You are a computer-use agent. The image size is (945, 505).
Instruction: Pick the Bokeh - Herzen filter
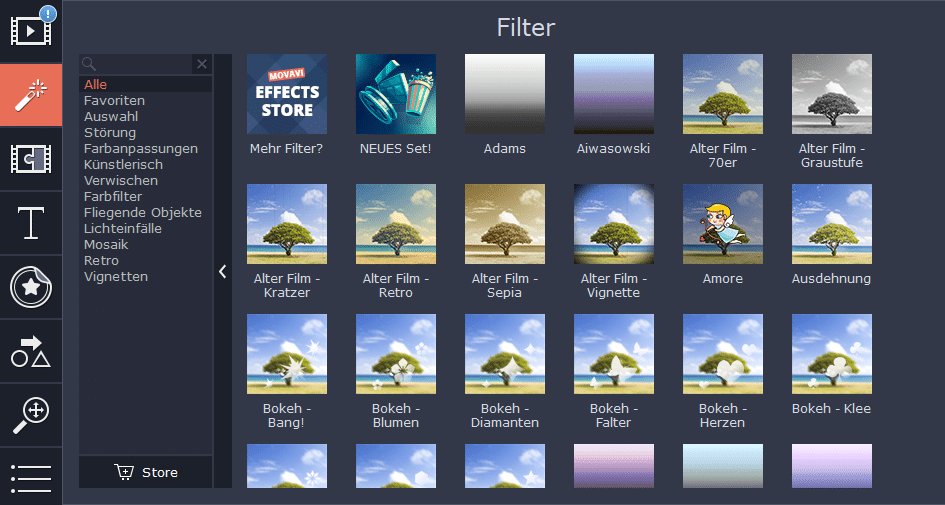click(x=723, y=354)
